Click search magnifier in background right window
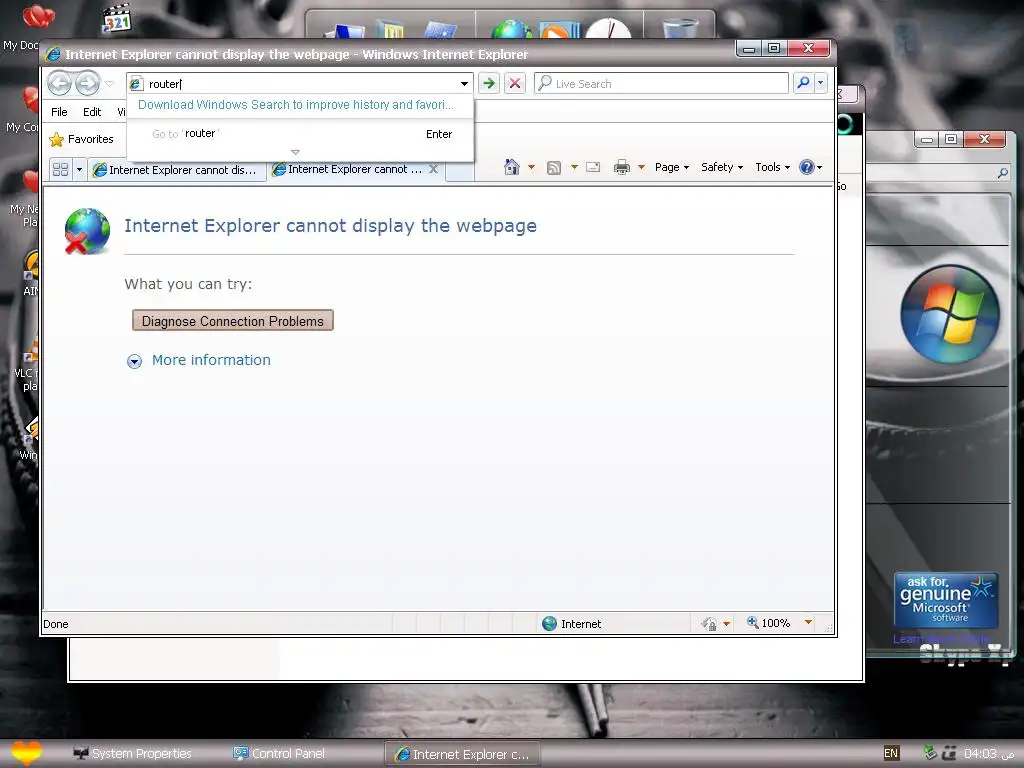 click(x=1002, y=172)
